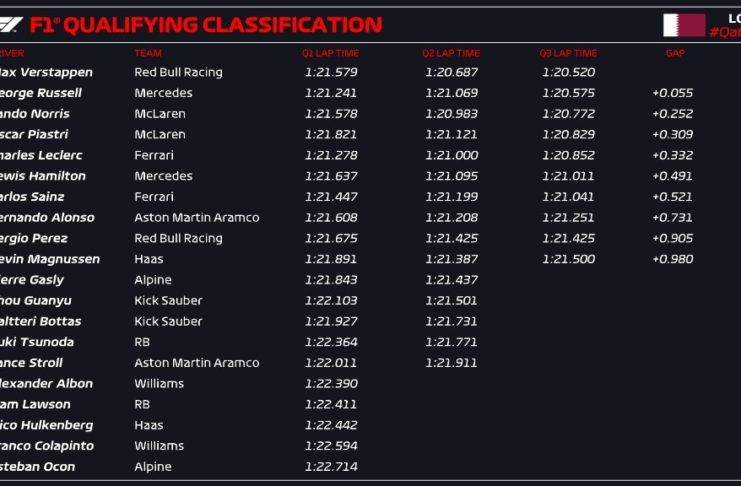Viewport: 741px width, 486px height.
Task: Select Max Verstappen's driver name
Action: (x=46, y=73)
